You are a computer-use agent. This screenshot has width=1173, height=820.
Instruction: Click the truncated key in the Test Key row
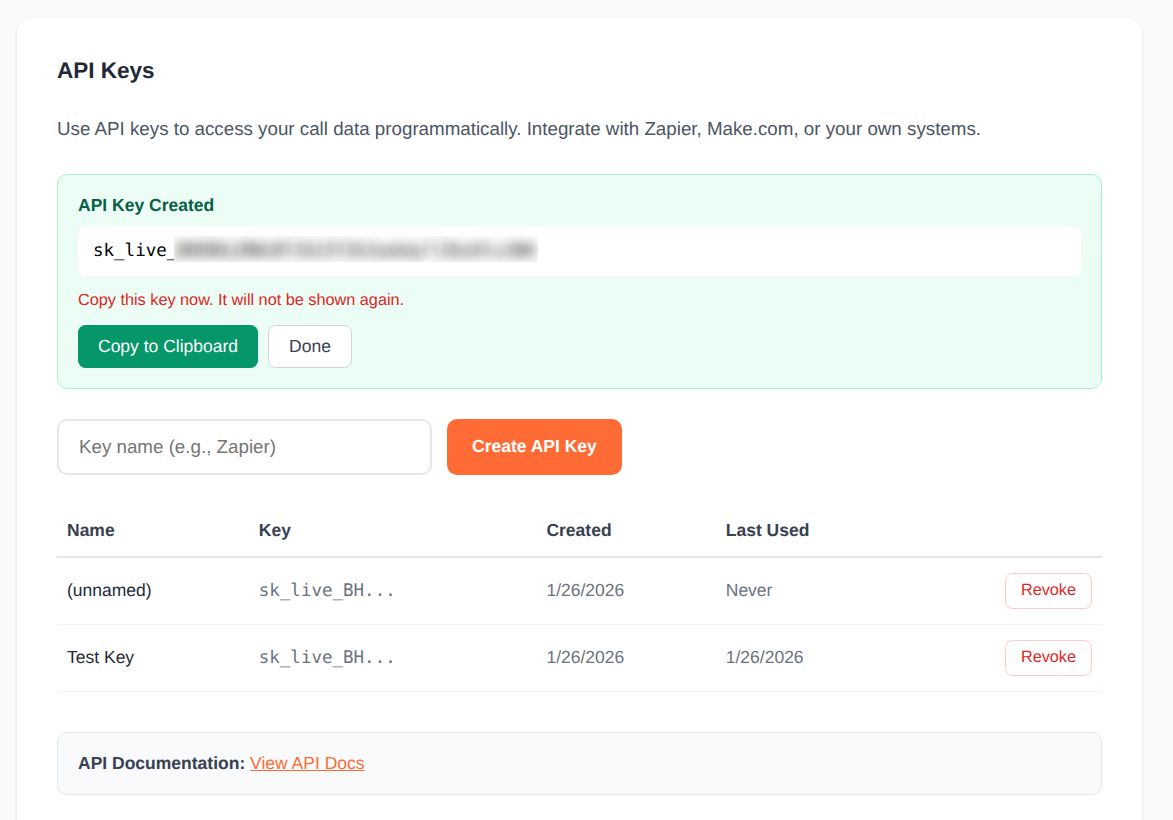(x=326, y=657)
